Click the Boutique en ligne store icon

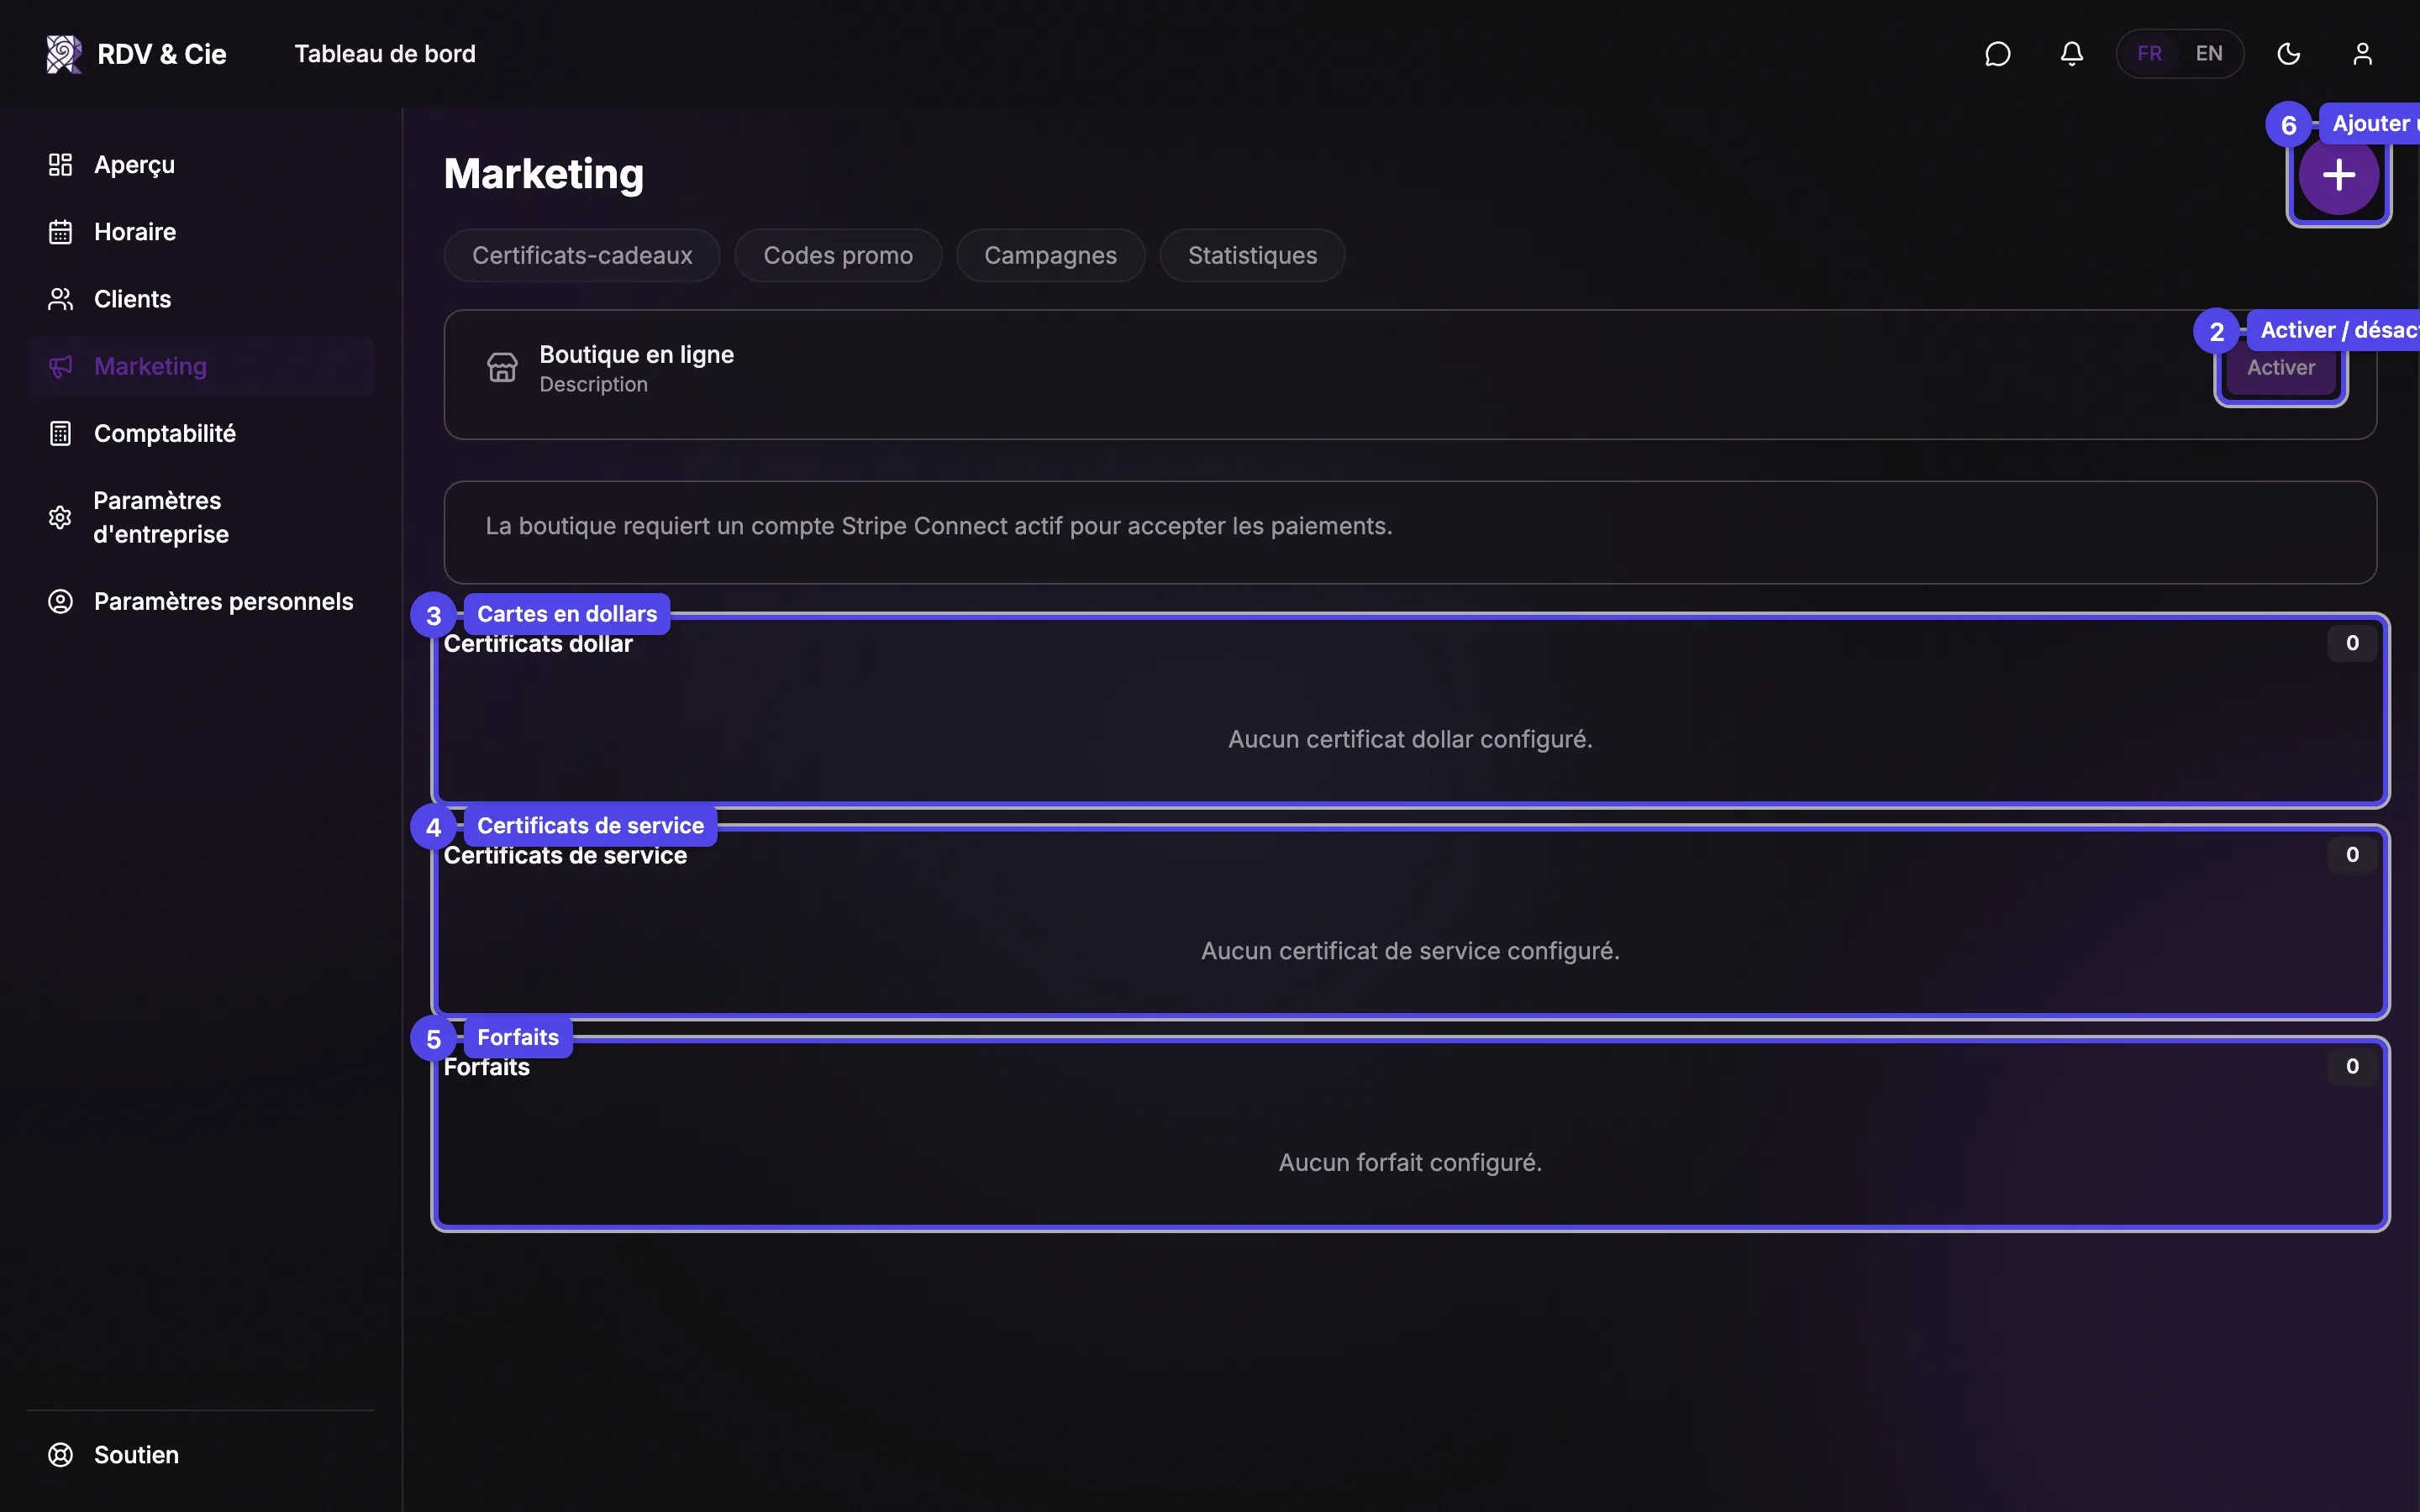click(x=502, y=368)
